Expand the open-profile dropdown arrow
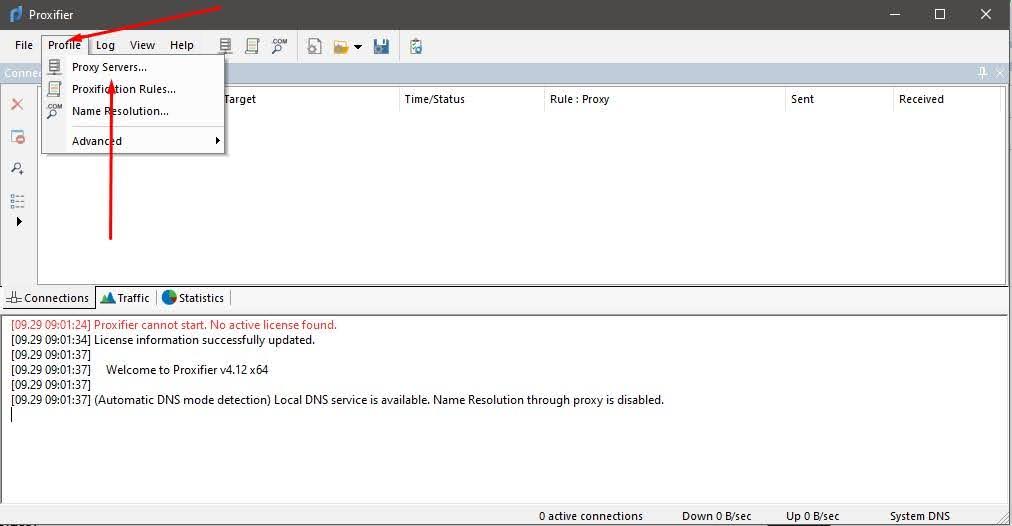The width and height of the screenshot is (1012, 526). pyautogui.click(x=358, y=46)
